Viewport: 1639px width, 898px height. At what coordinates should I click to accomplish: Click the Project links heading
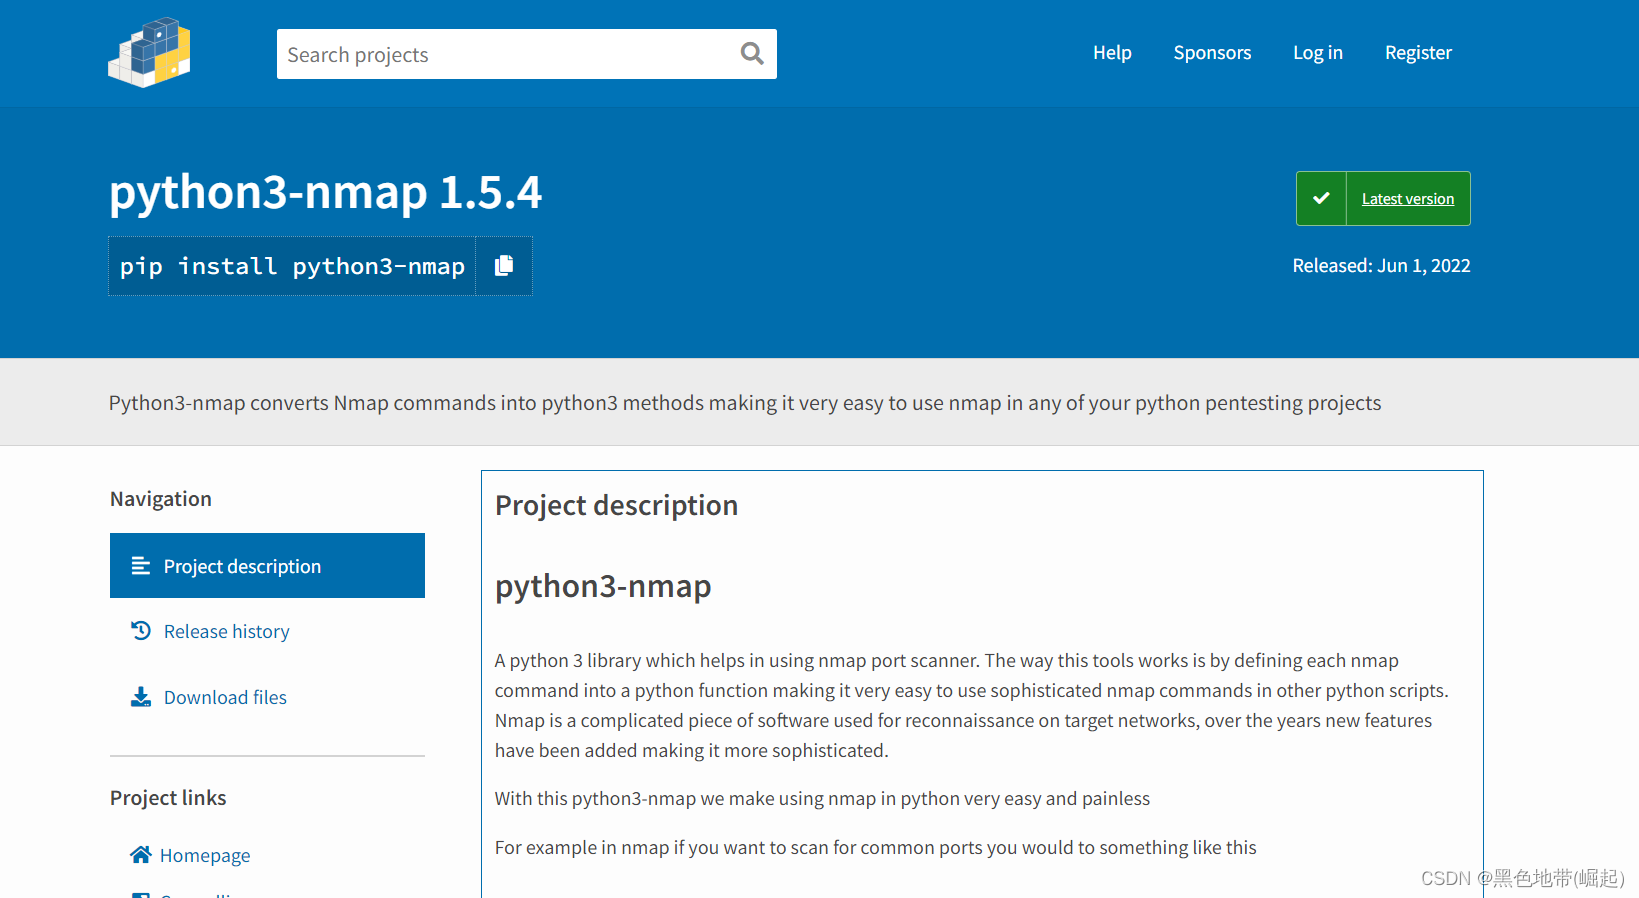tap(168, 798)
